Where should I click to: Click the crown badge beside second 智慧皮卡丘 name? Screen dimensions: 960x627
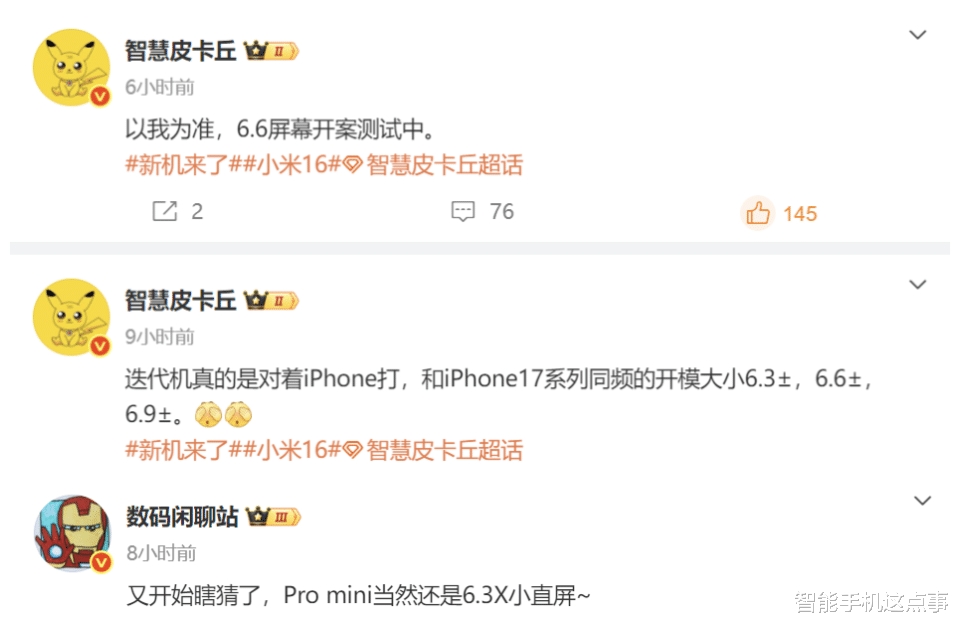(271, 301)
